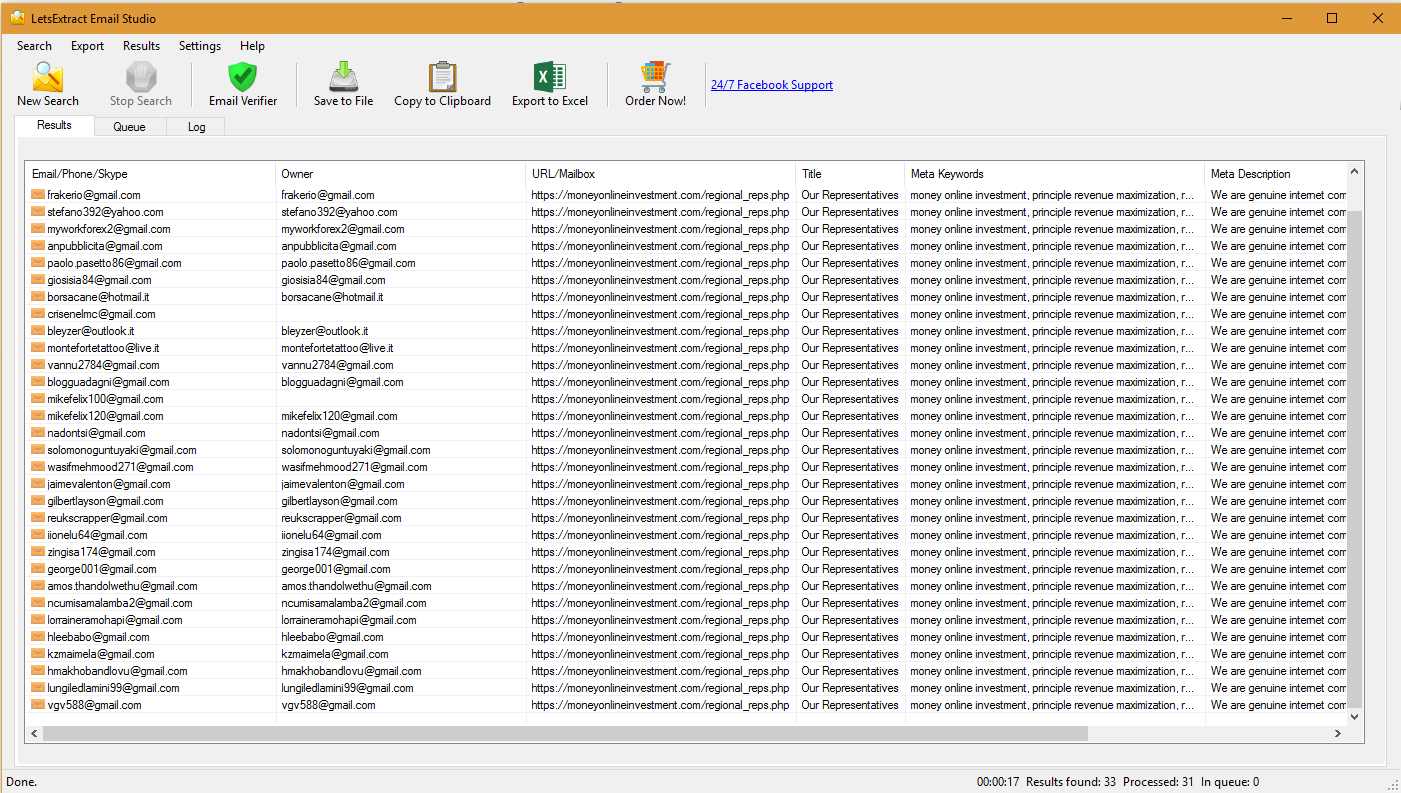The height and width of the screenshot is (793, 1401).
Task: Open the Search menu
Action: 34,46
